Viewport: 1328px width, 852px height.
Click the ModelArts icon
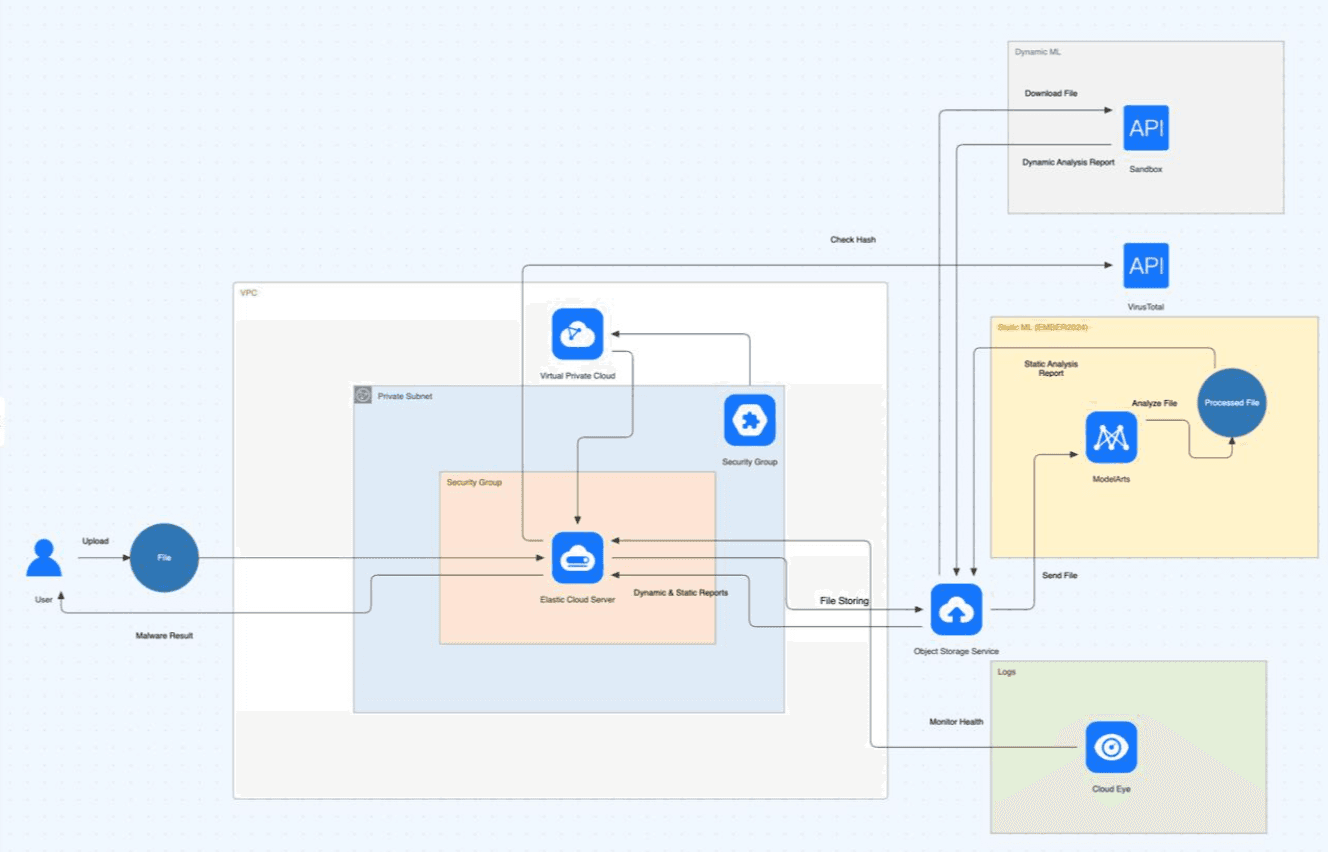point(1111,437)
